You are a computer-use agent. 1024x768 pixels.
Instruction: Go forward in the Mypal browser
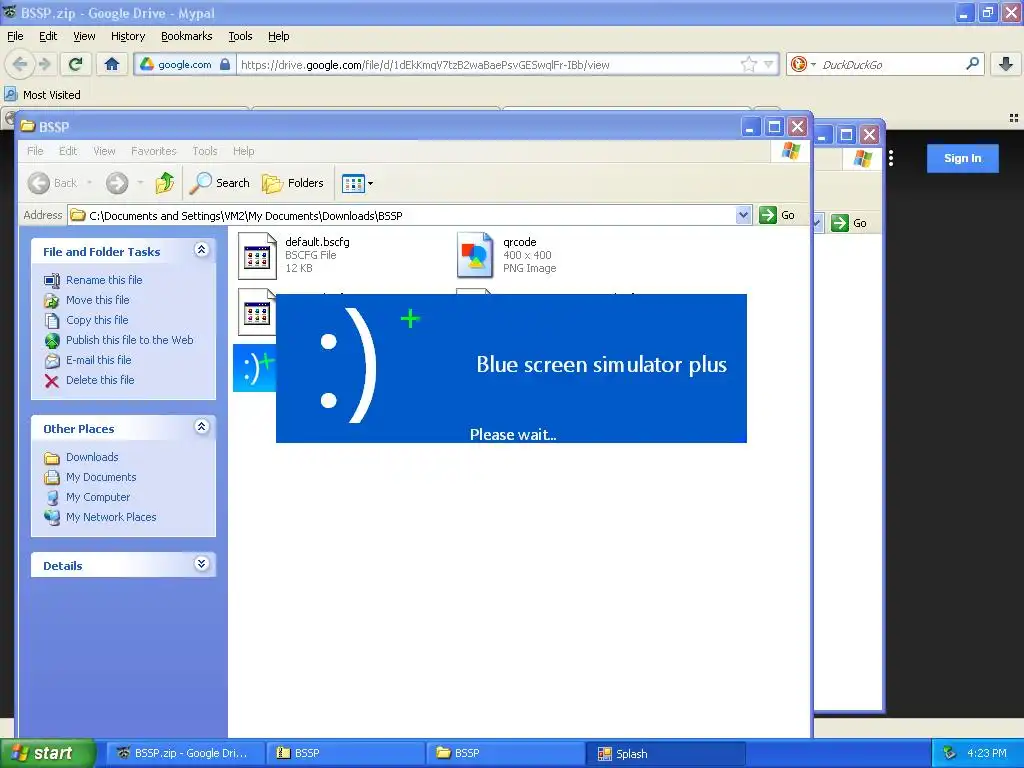[x=44, y=64]
